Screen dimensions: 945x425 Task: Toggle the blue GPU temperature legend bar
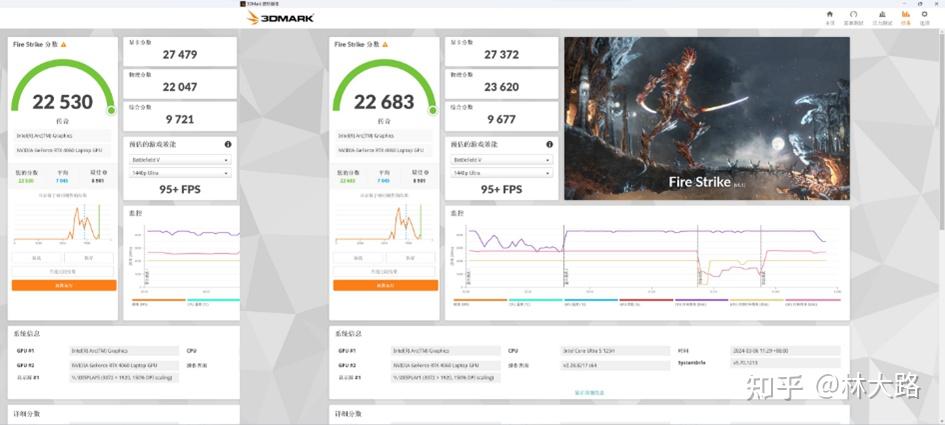[x=591, y=300]
